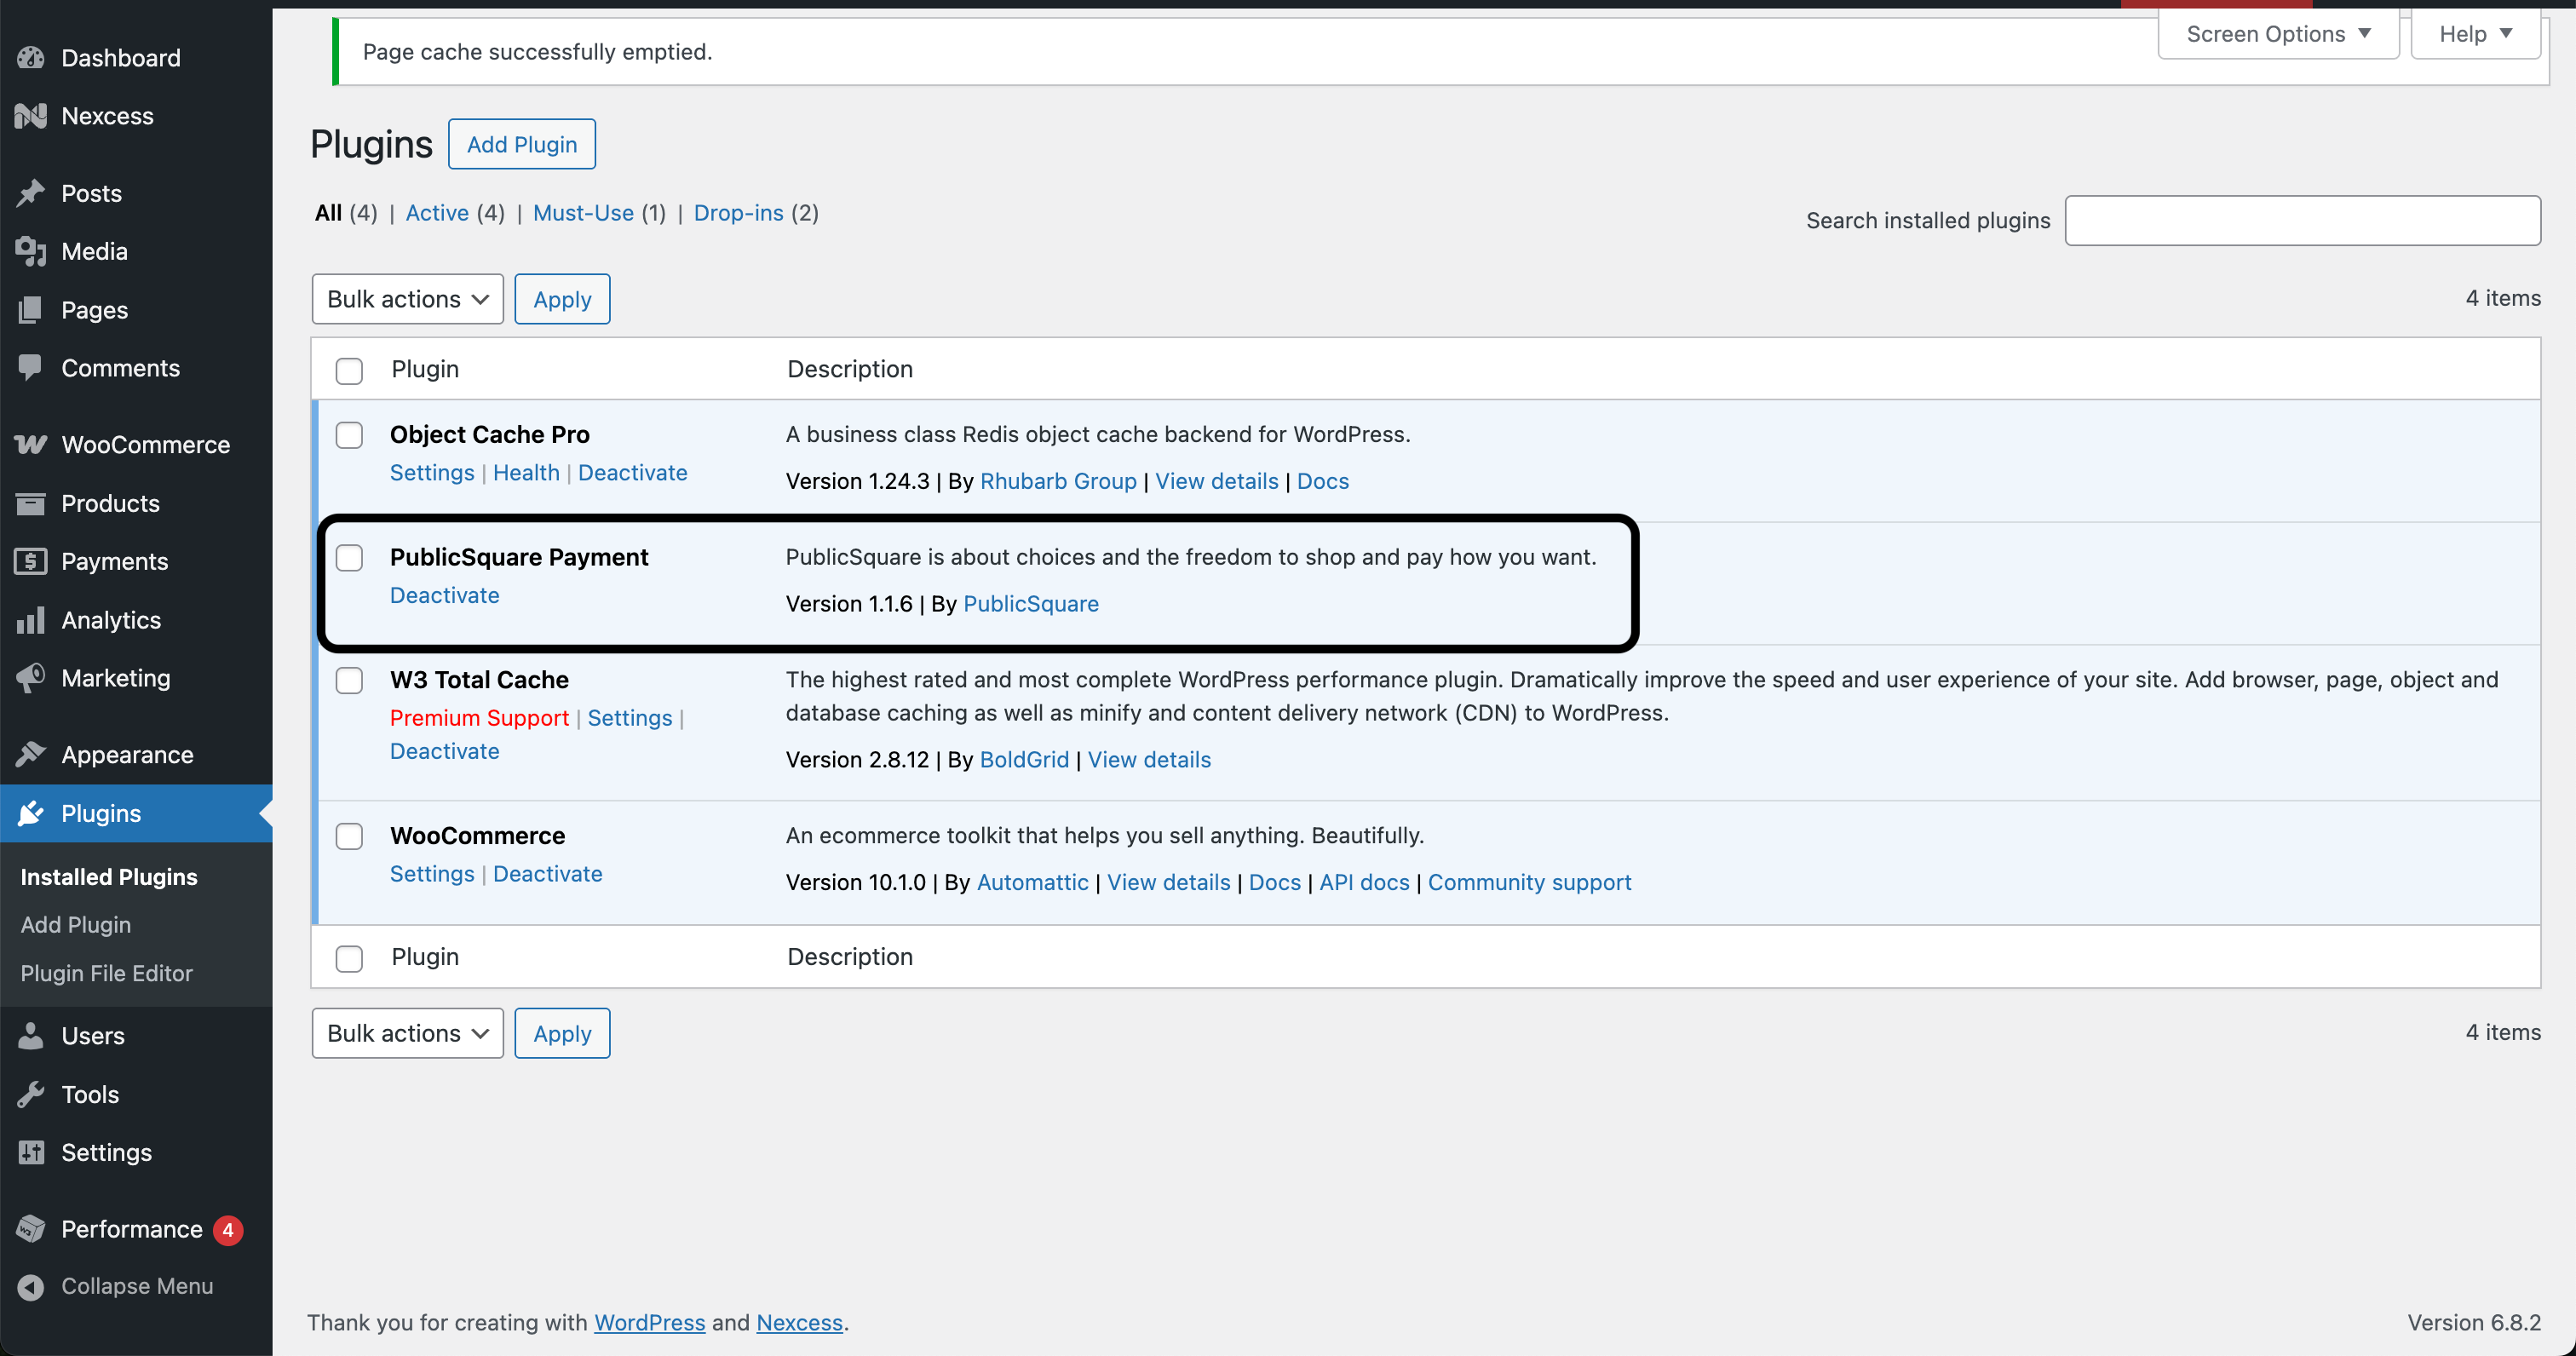Screen dimensions: 2576x1356
Task: Sort by the Plugin column header
Action: (x=425, y=369)
